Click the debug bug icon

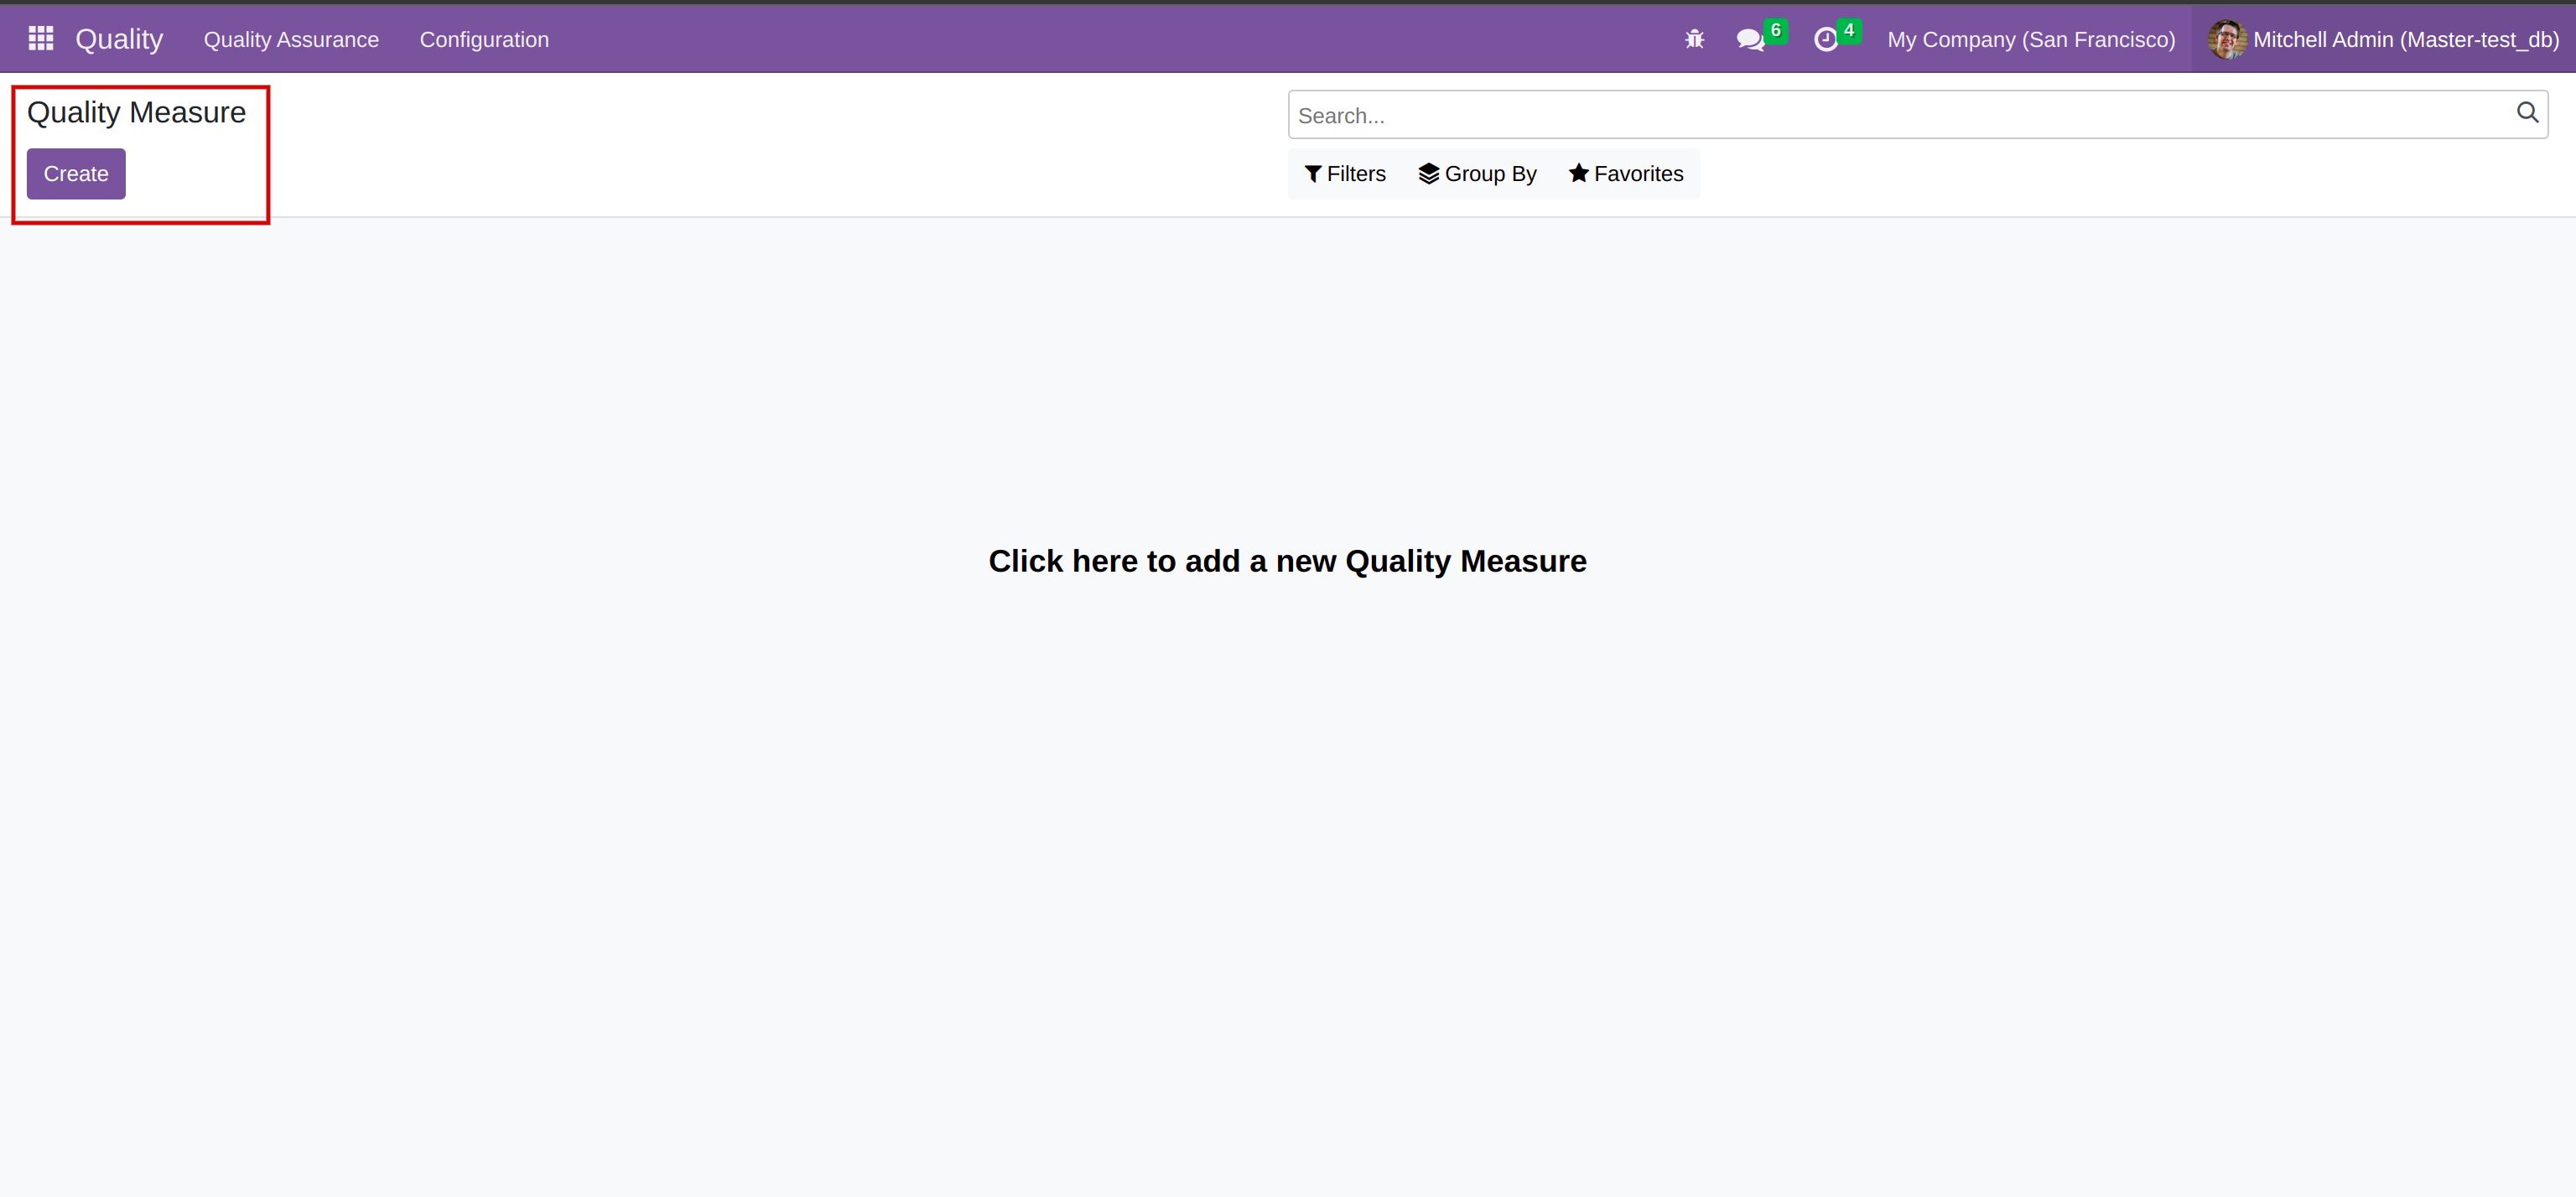click(1694, 40)
